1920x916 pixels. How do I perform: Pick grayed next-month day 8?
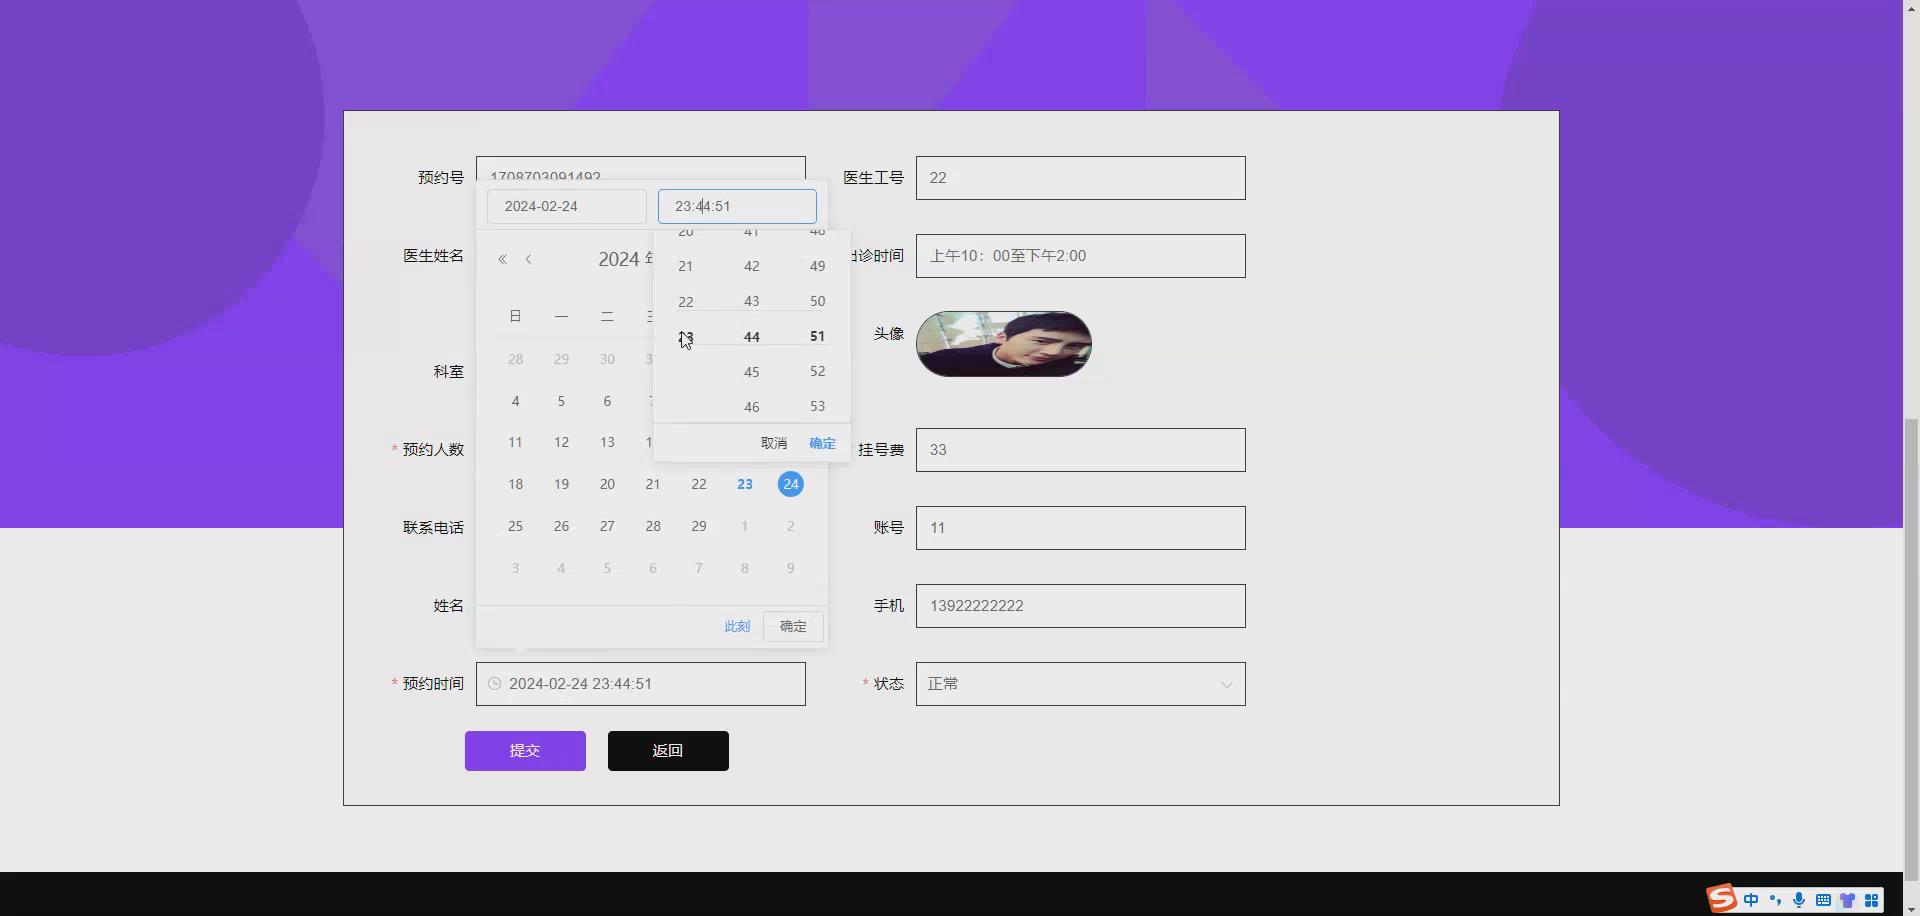pyautogui.click(x=745, y=568)
